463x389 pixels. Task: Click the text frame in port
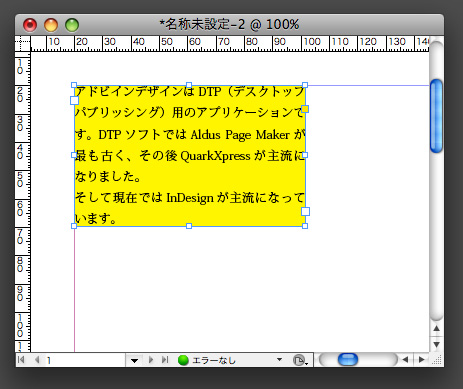tap(74, 100)
